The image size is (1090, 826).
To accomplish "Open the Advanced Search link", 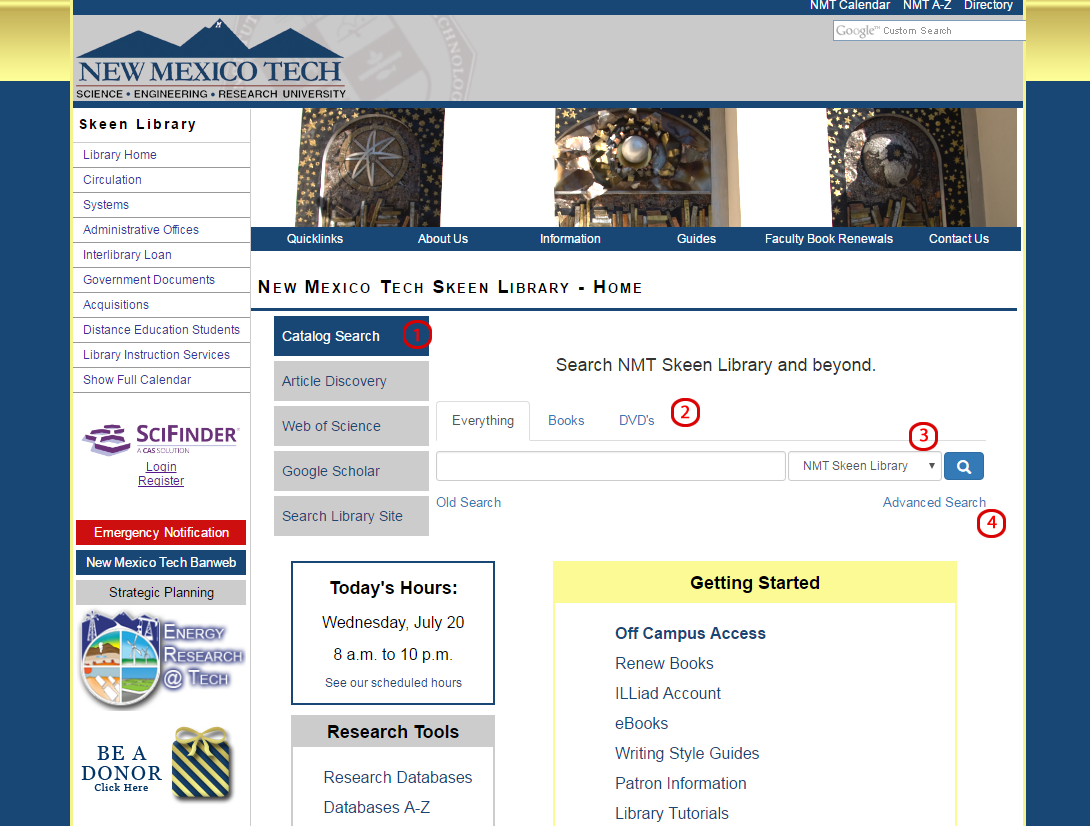I will click(x=934, y=502).
